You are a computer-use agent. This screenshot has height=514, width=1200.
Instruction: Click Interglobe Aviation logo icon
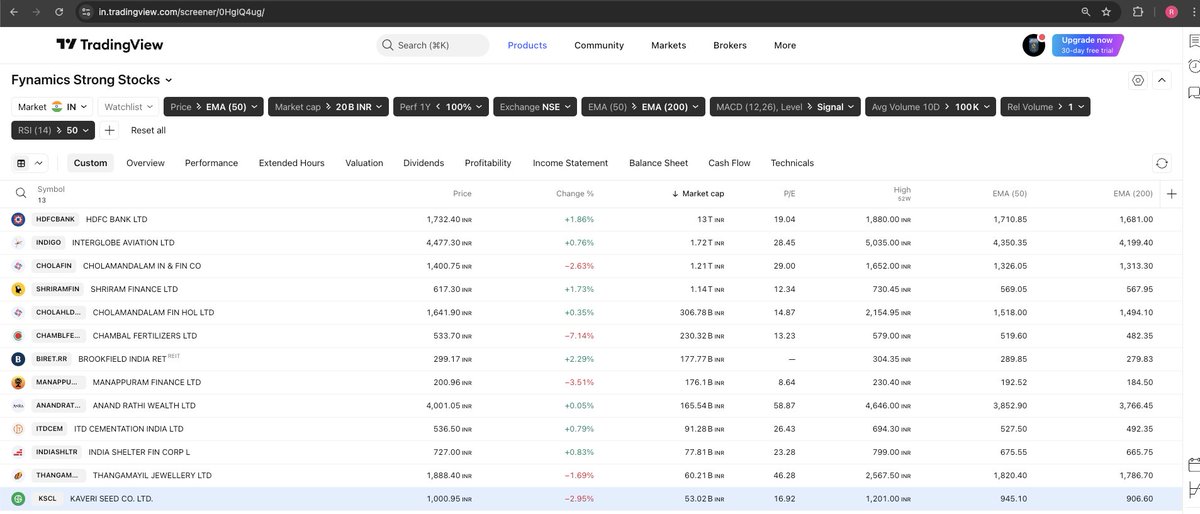pos(18,242)
